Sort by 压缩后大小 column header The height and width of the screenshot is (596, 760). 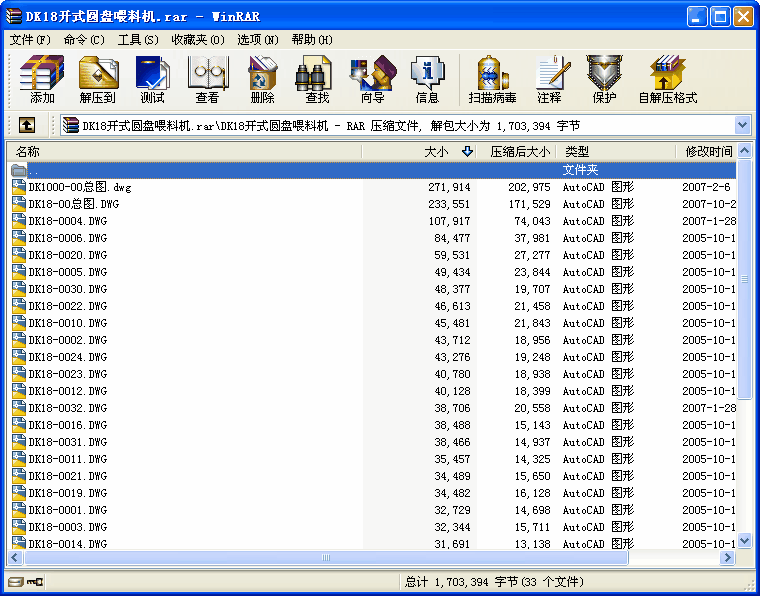(x=520, y=152)
